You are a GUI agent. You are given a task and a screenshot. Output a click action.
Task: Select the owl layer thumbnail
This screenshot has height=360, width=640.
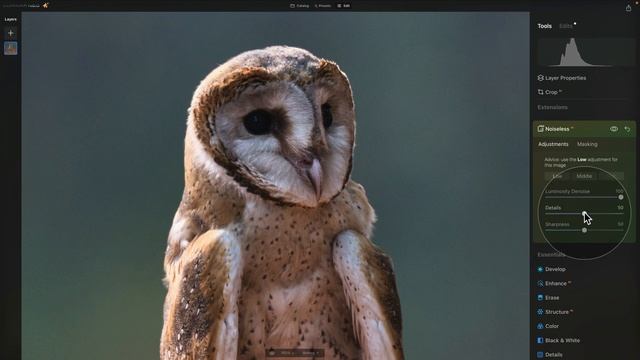pos(11,48)
